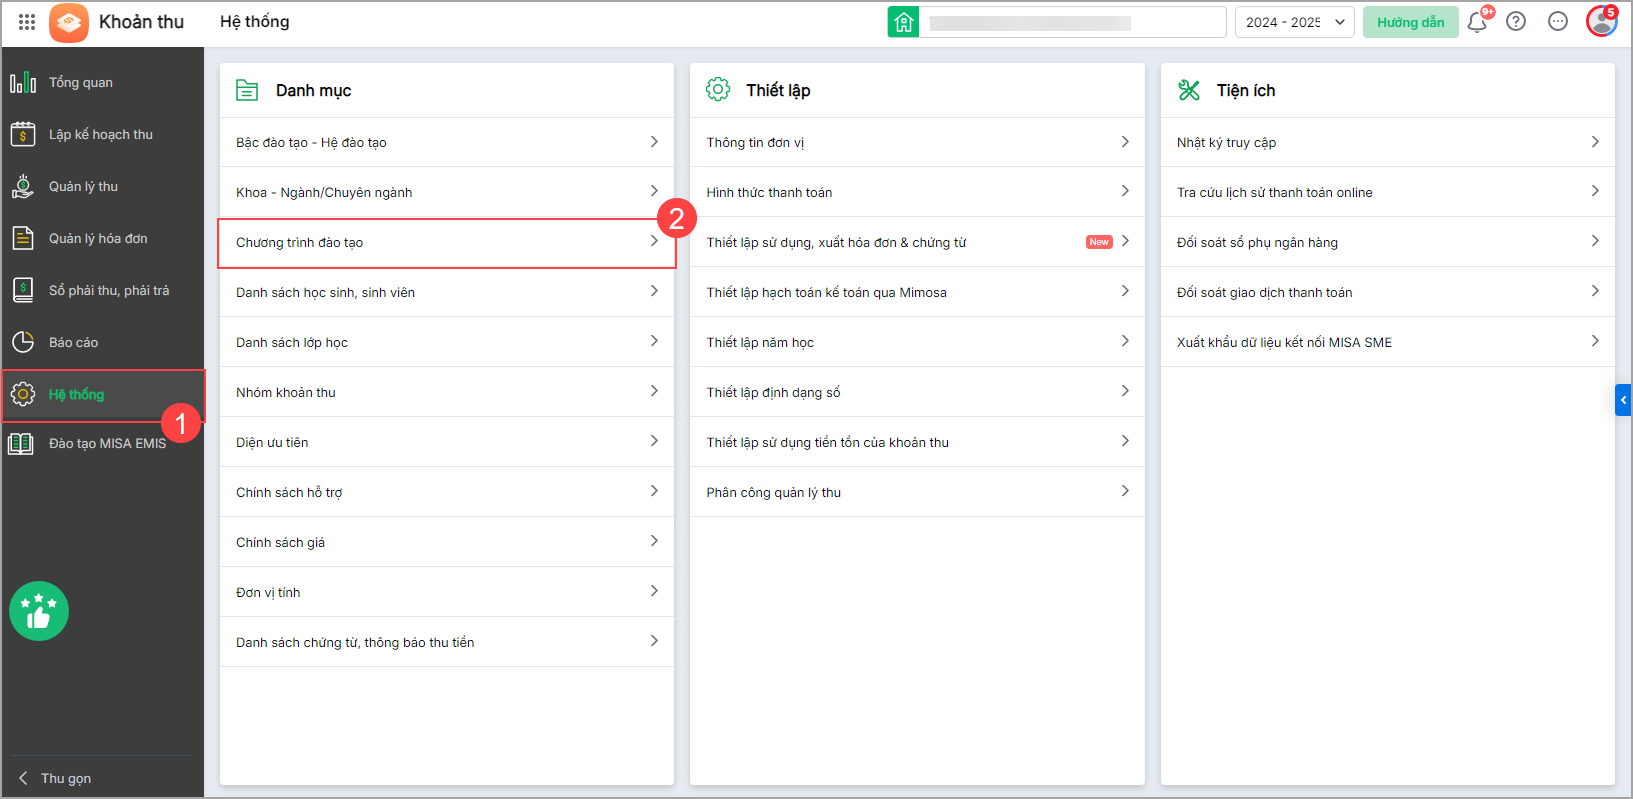Select Báo cáo sidebar menu item
The image size is (1633, 799).
point(73,343)
